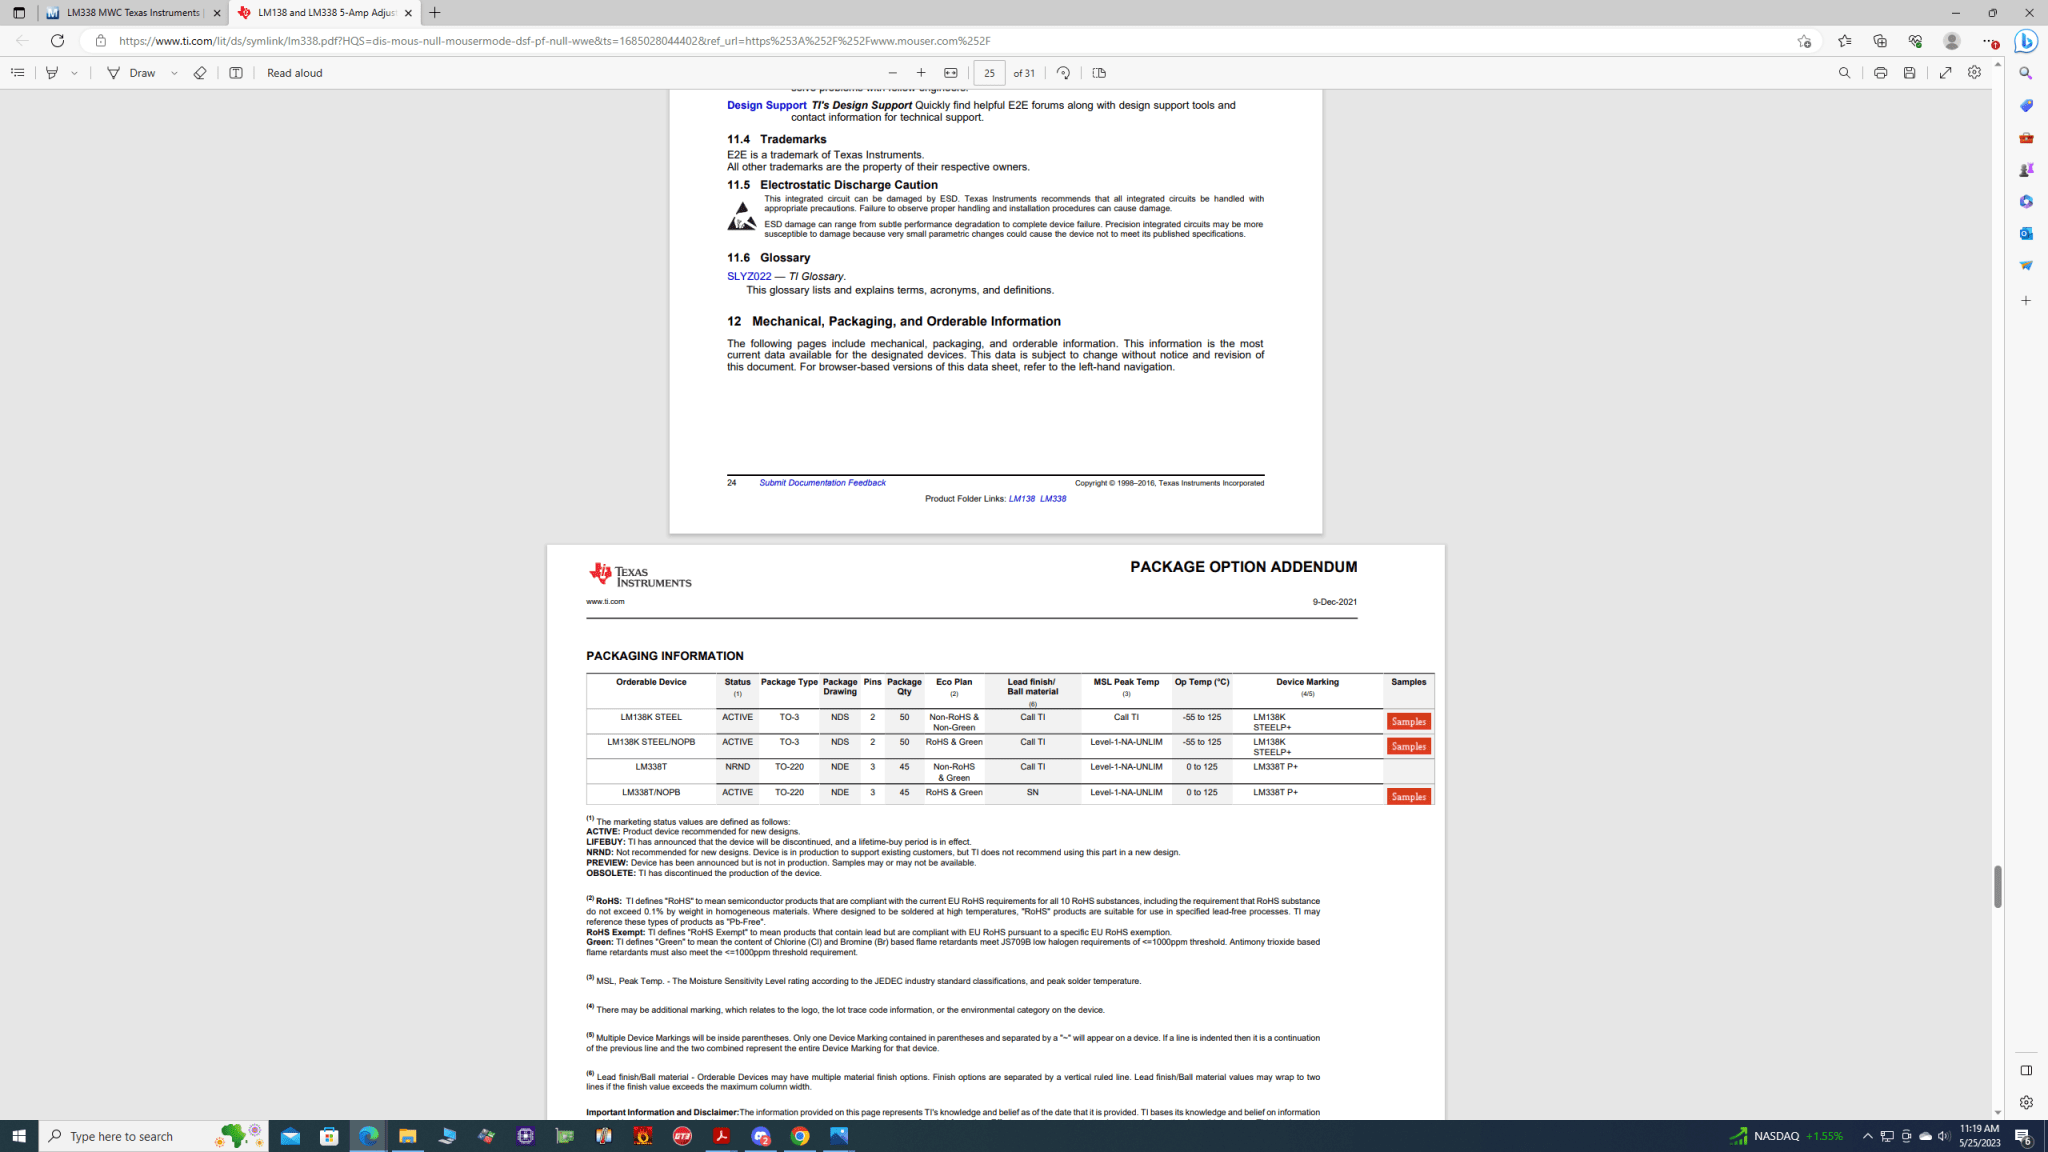Select the LM138 and LM338 5-Amp tab
Screen dimensions: 2048x1152
(325, 13)
